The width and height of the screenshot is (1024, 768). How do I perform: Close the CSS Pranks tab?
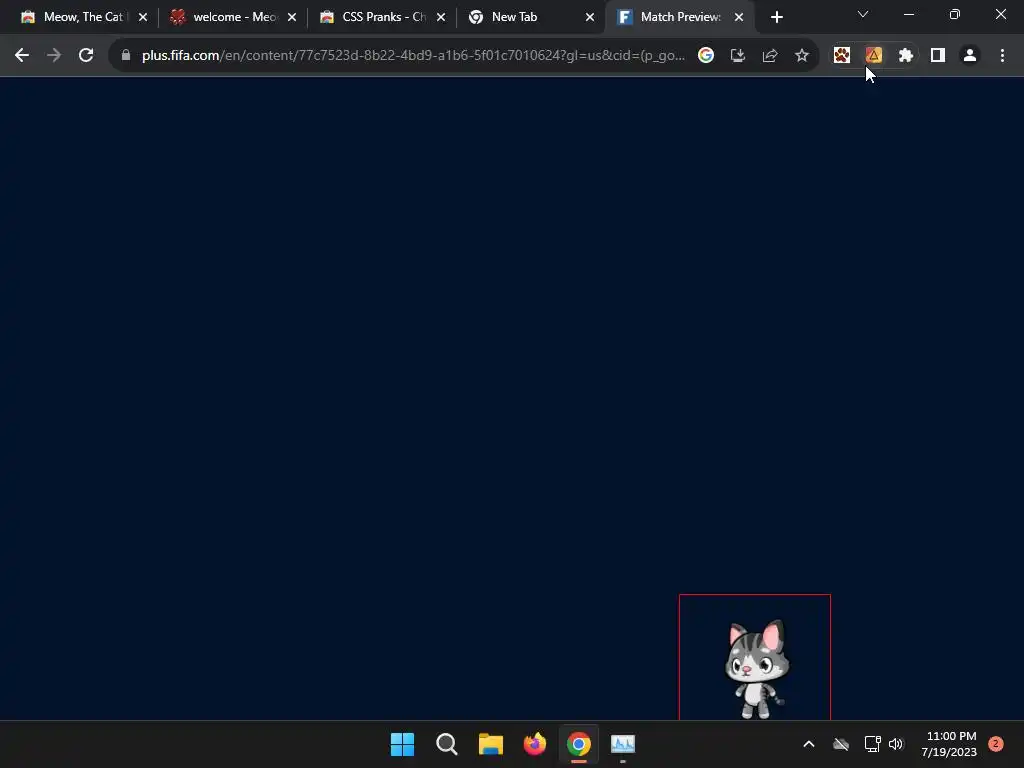tap(441, 18)
